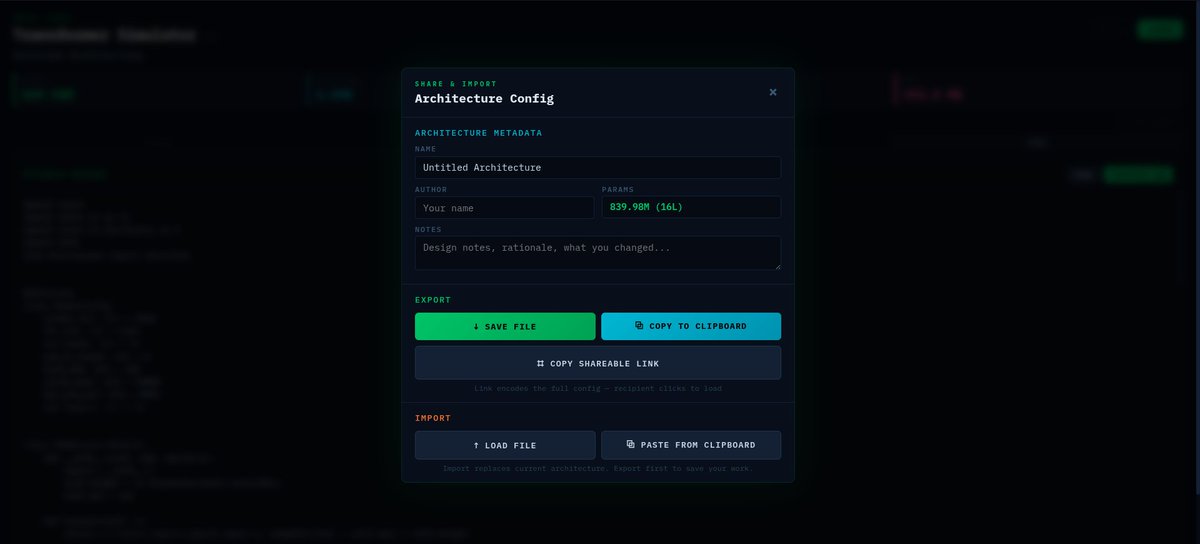Click Copy to Clipboard button
This screenshot has width=1200, height=544.
691,327
